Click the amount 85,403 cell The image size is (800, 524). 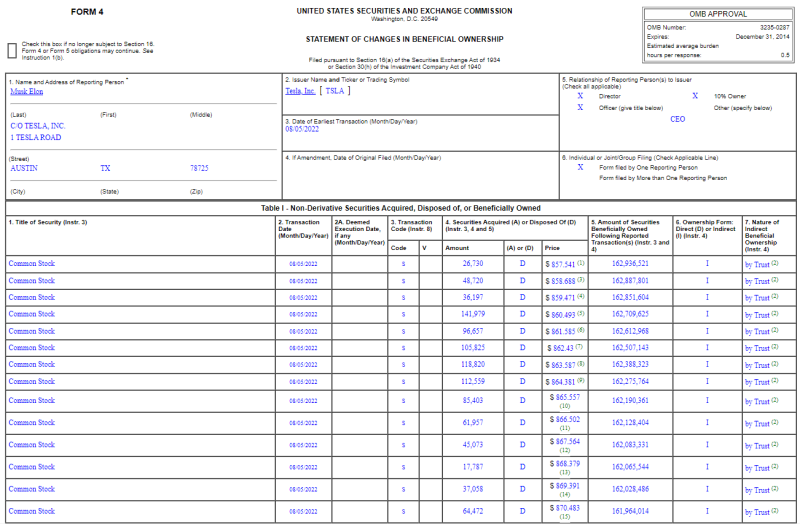(x=472, y=401)
